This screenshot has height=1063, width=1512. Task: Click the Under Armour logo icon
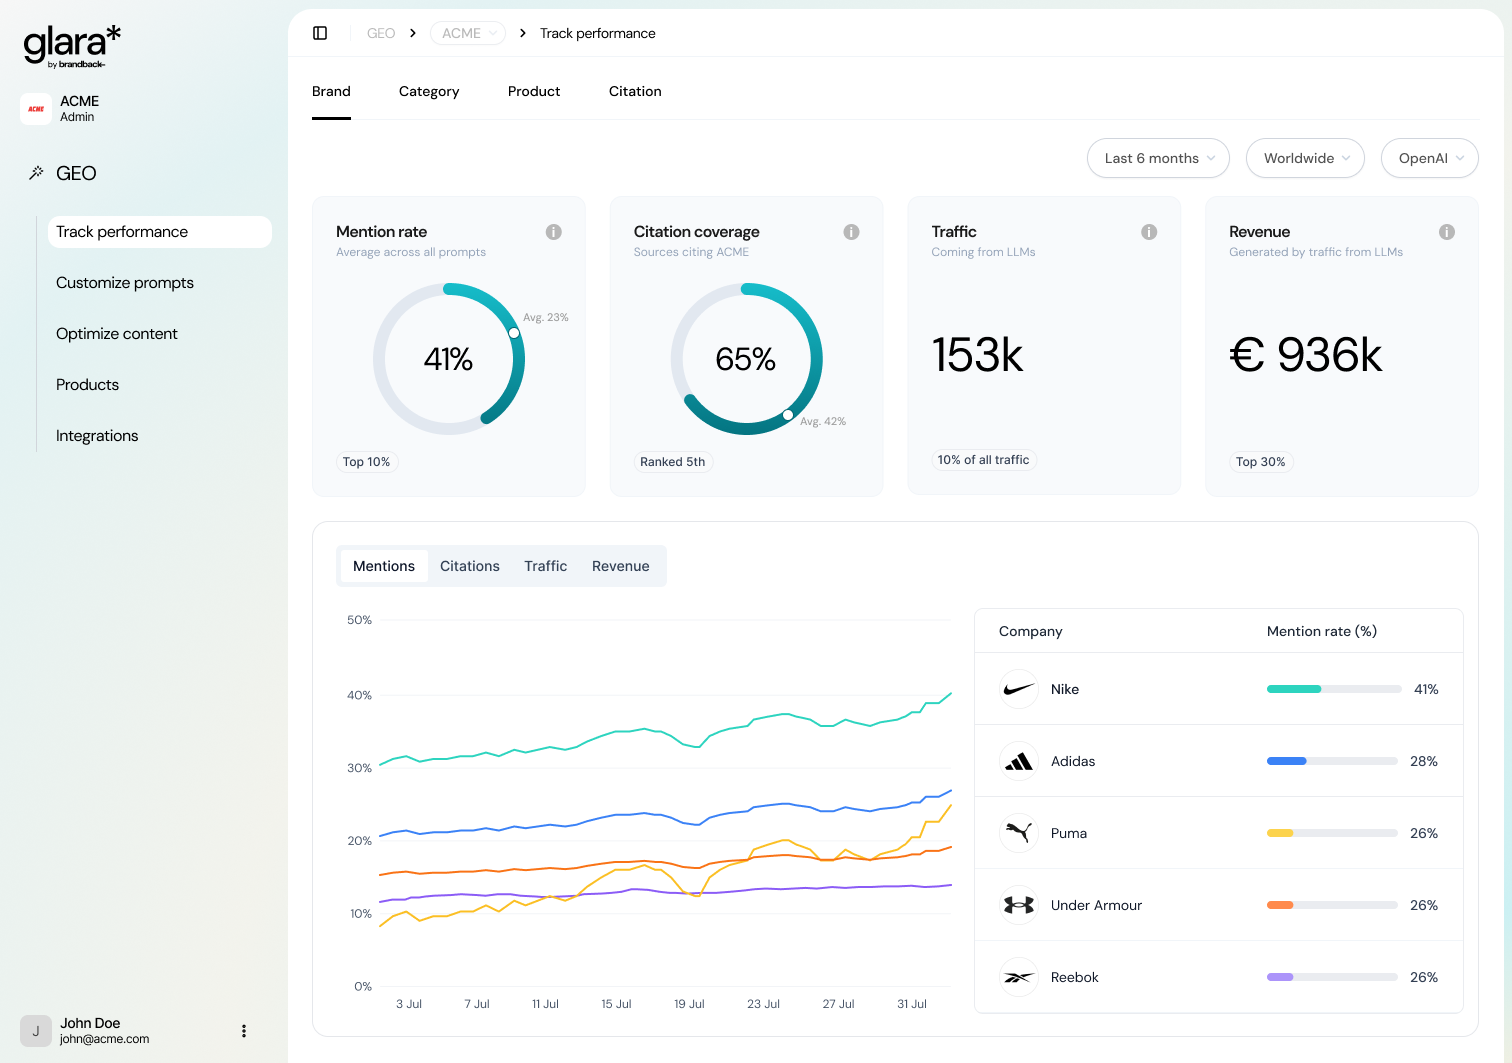pos(1019,905)
